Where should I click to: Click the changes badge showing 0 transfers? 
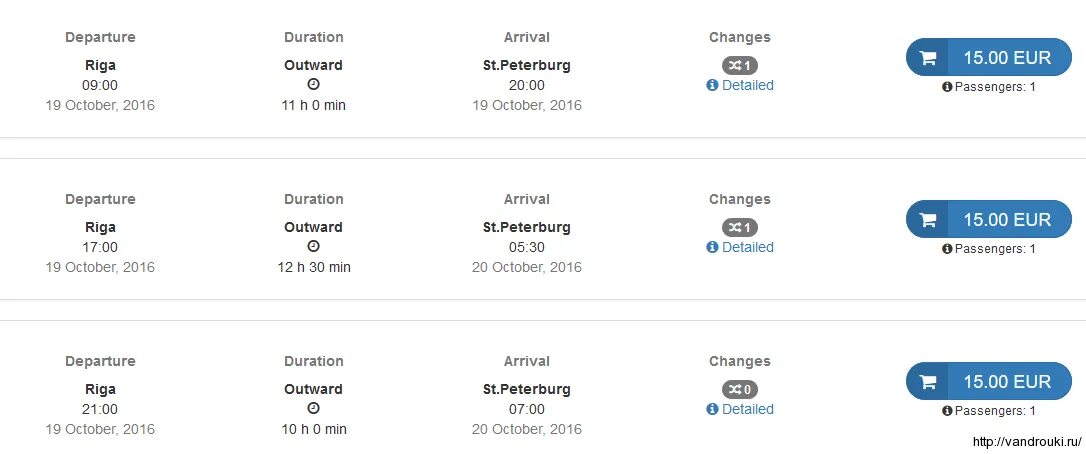coord(740,390)
